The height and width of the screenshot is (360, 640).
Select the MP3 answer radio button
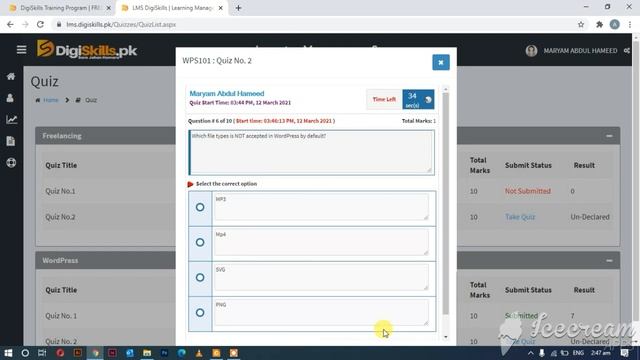click(x=200, y=207)
